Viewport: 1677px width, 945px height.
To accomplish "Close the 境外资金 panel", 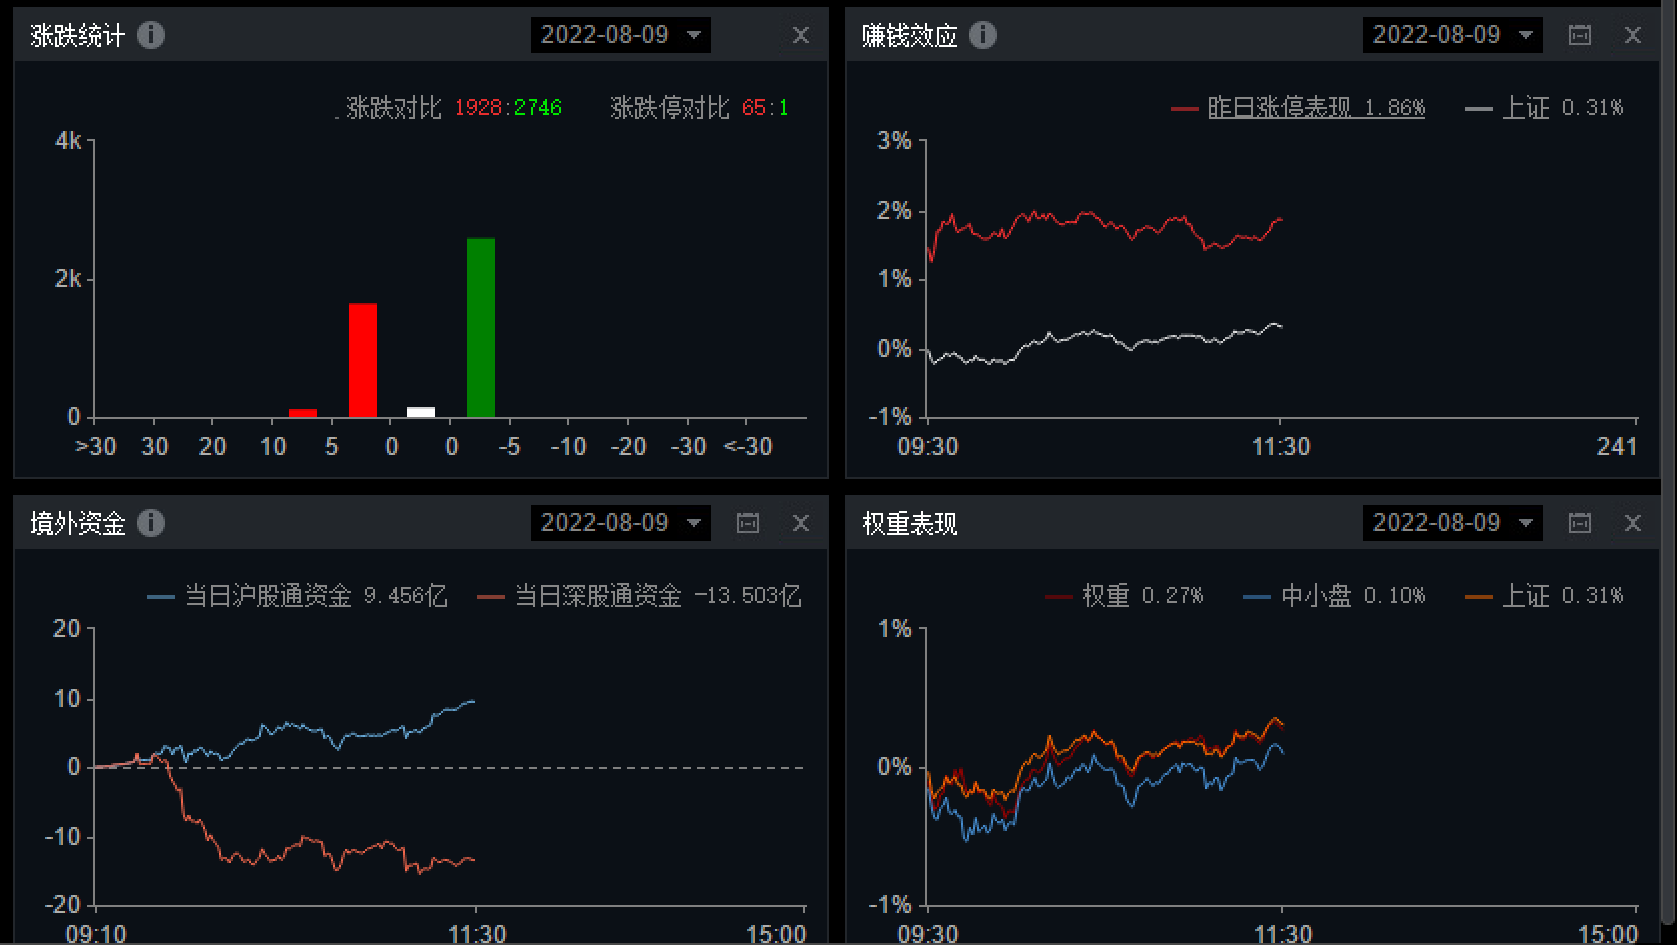I will pyautogui.click(x=801, y=523).
